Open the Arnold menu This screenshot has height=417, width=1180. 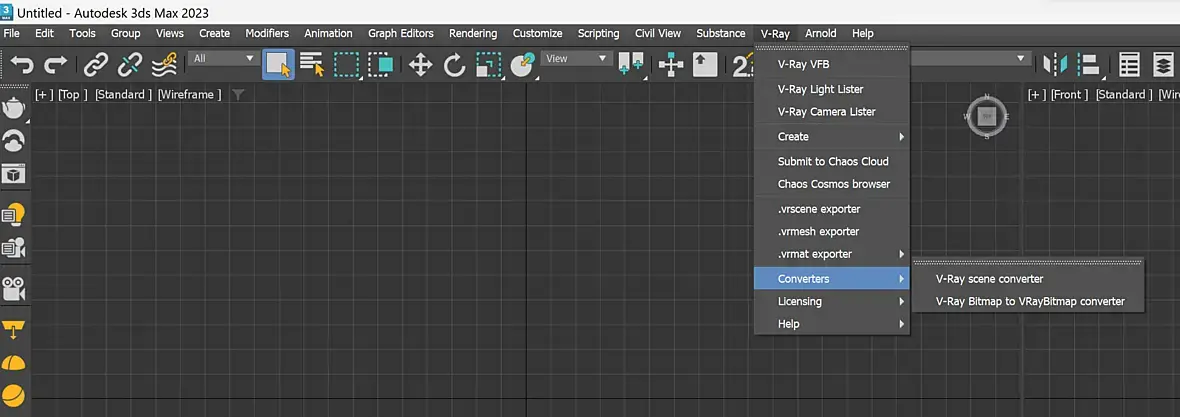[820, 33]
